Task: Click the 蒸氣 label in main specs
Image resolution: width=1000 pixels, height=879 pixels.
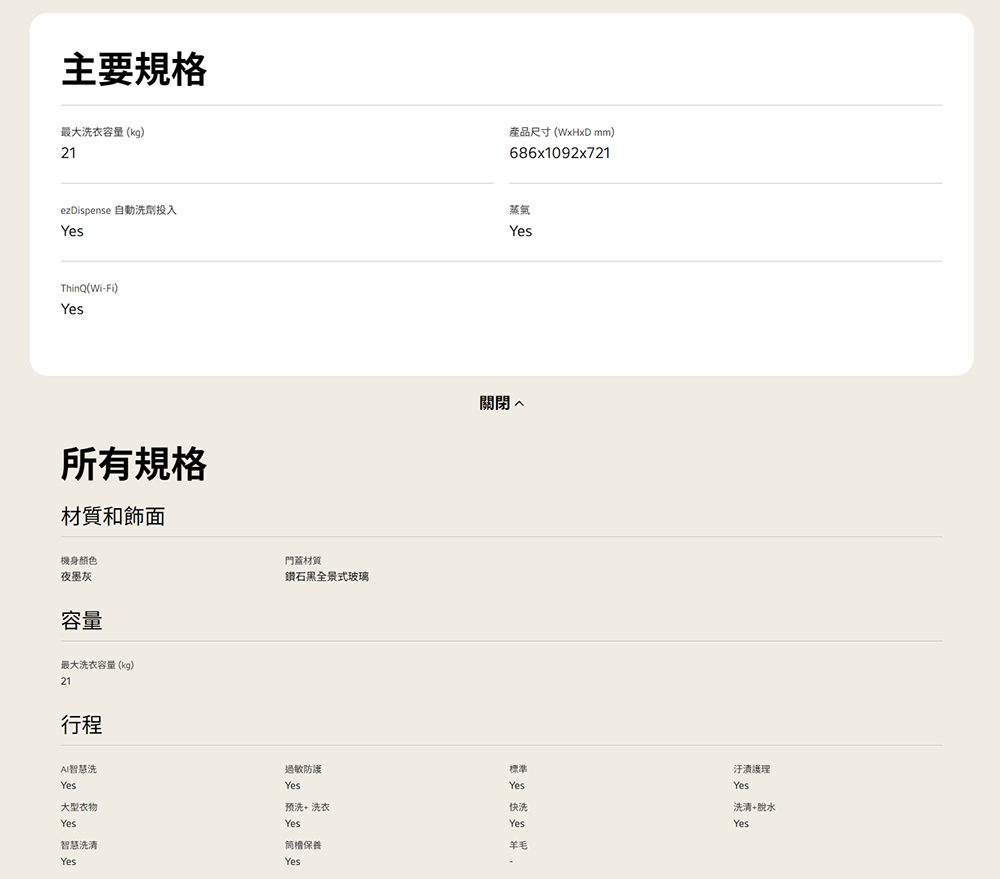Action: tap(519, 210)
